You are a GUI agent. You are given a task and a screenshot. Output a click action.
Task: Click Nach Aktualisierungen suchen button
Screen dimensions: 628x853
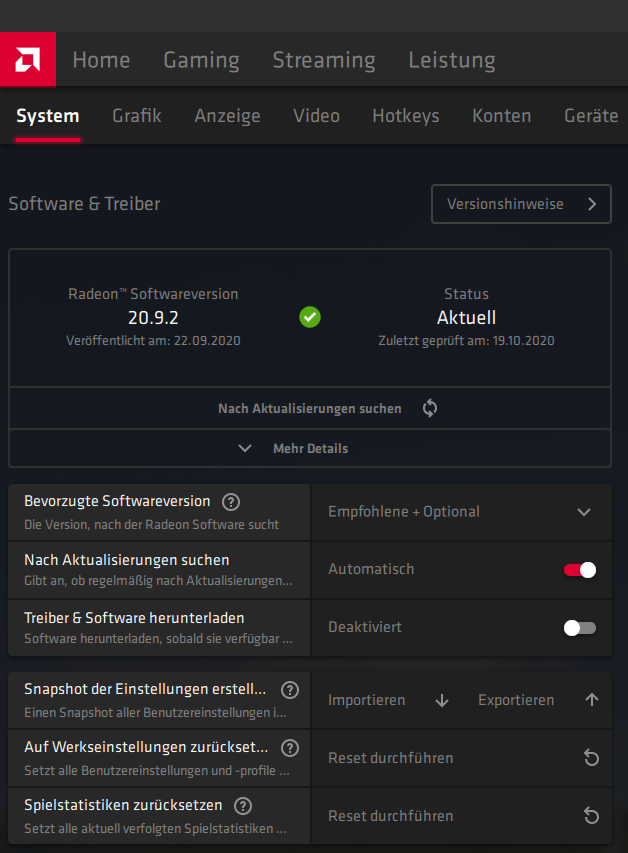click(310, 408)
